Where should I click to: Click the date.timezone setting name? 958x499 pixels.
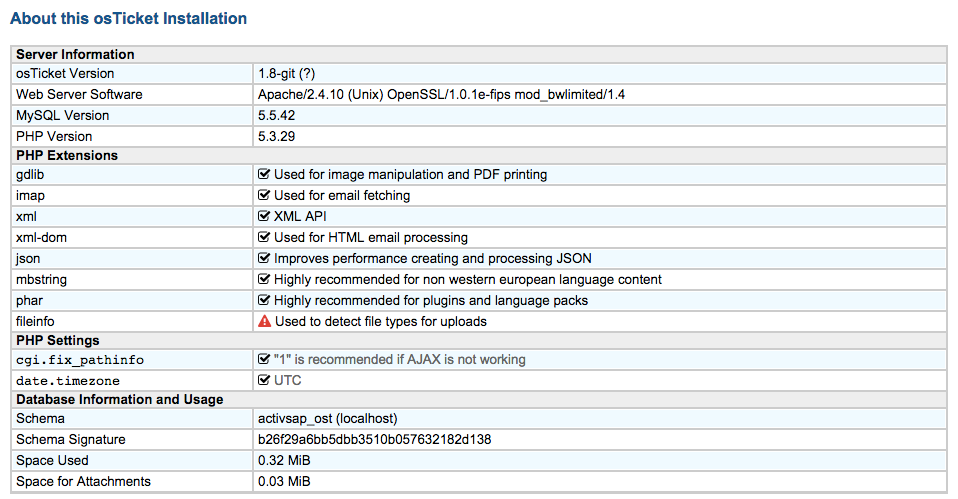click(68, 381)
